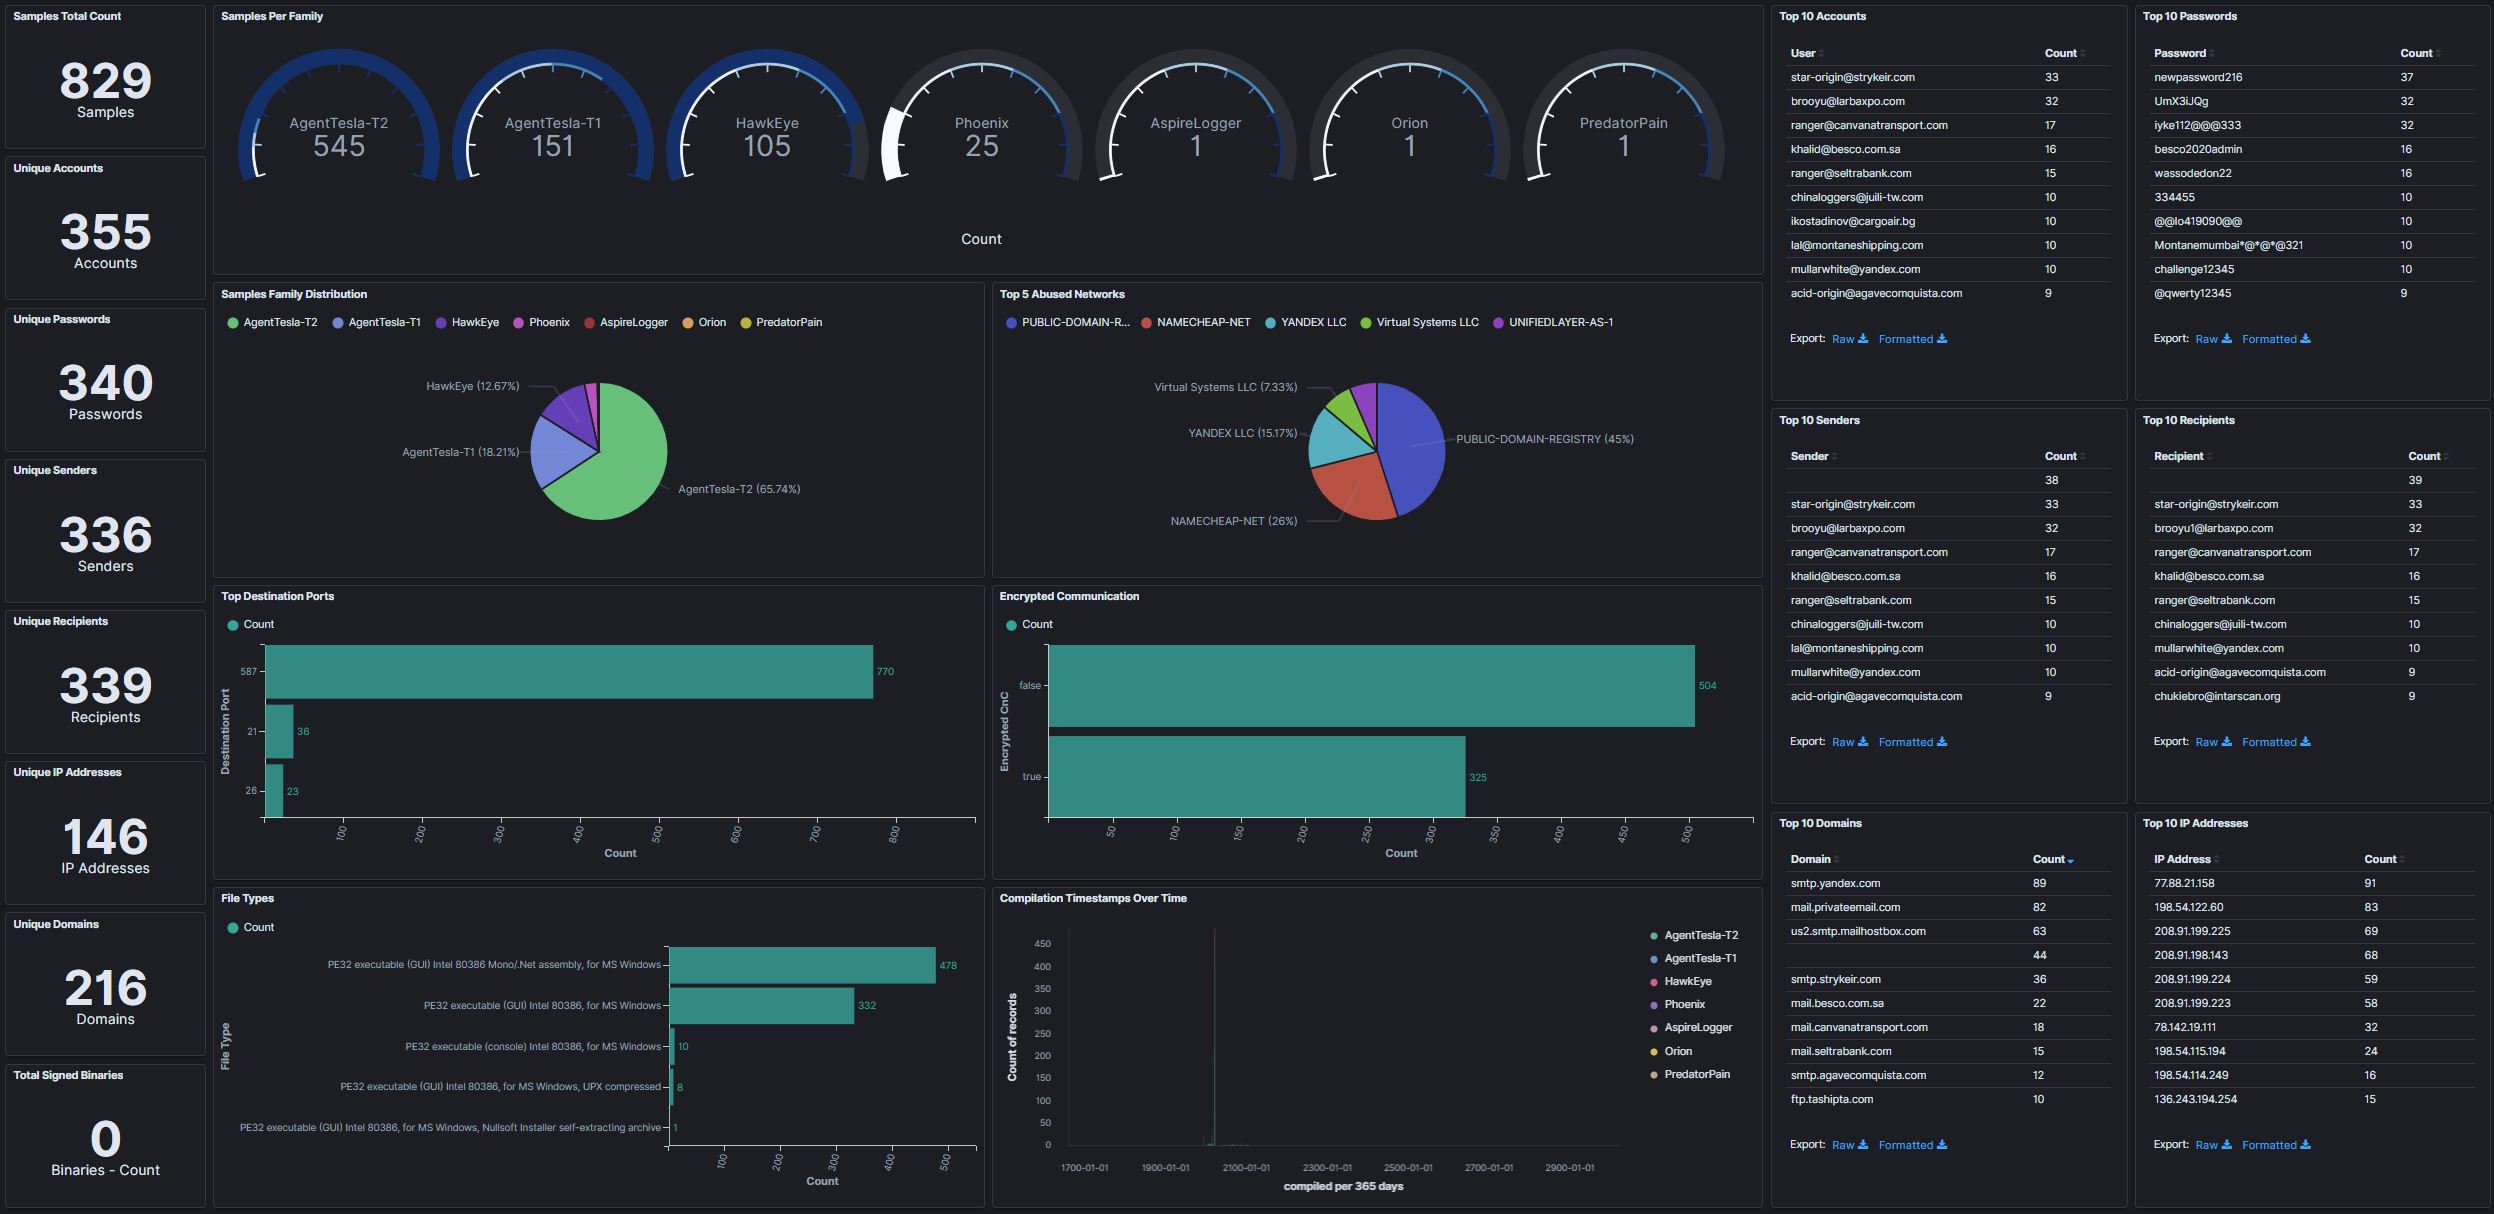The image size is (2494, 1214).
Task: Export Top 10 Accounts as Formatted
Action: 1912,339
